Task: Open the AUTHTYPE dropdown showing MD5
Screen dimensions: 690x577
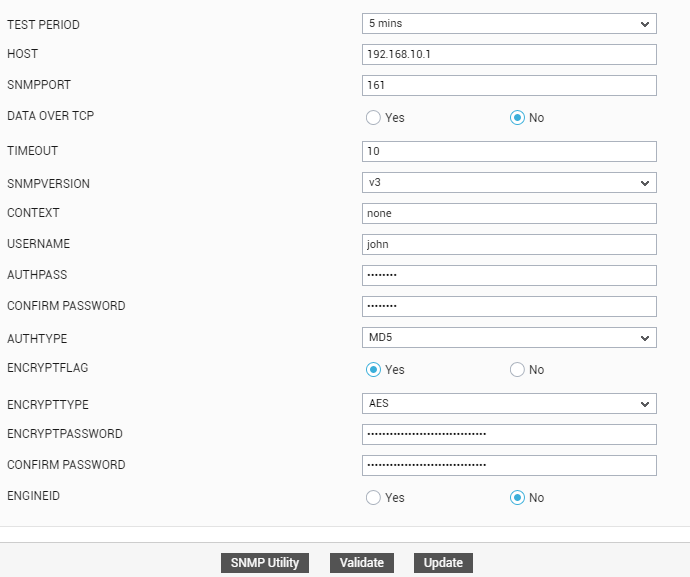Action: pos(509,337)
